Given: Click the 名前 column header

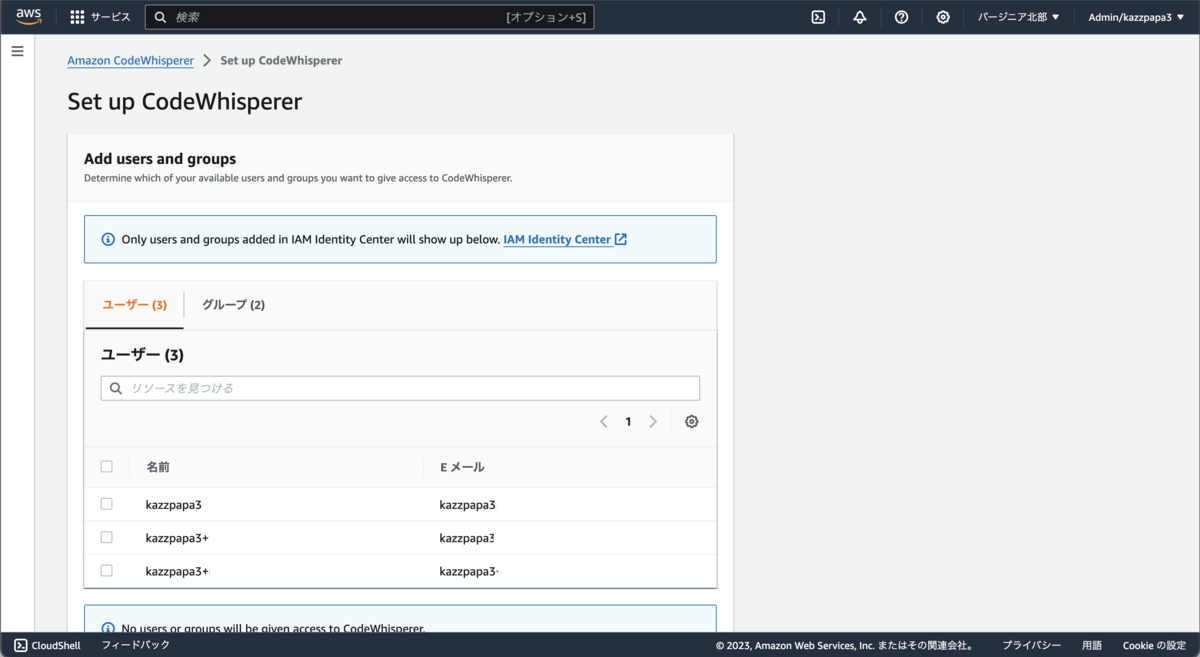Looking at the screenshot, I should coord(158,467).
